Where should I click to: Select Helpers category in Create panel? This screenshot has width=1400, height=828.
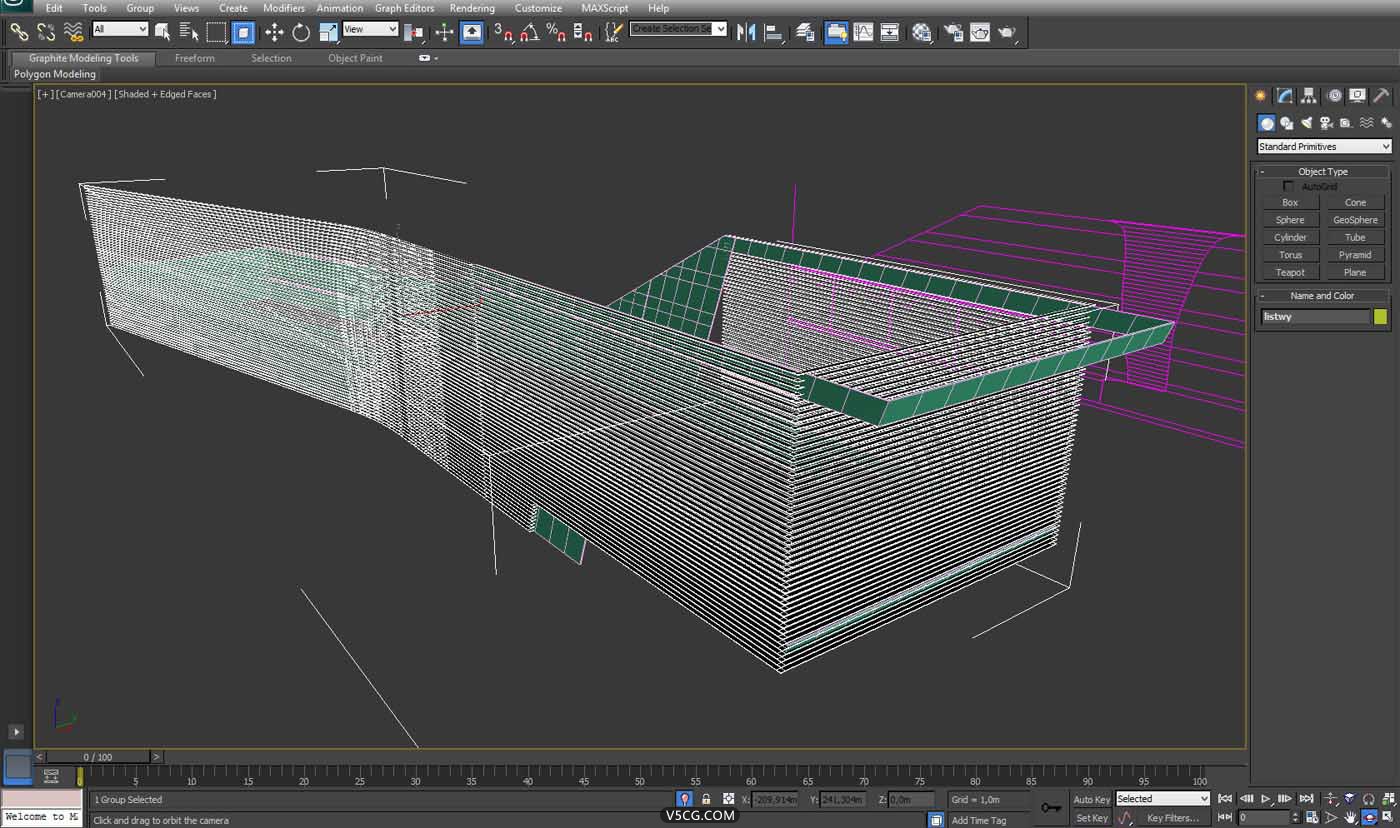pyautogui.click(x=1346, y=123)
